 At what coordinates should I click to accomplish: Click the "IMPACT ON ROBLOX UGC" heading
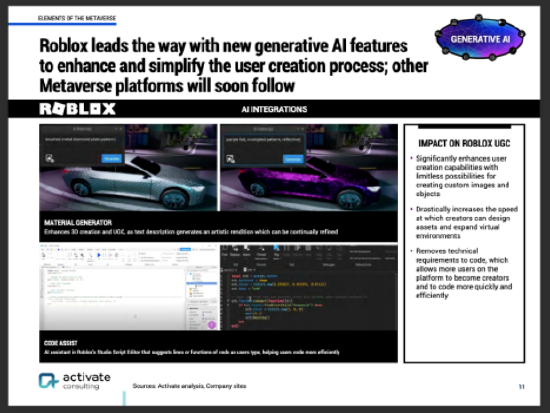point(464,143)
